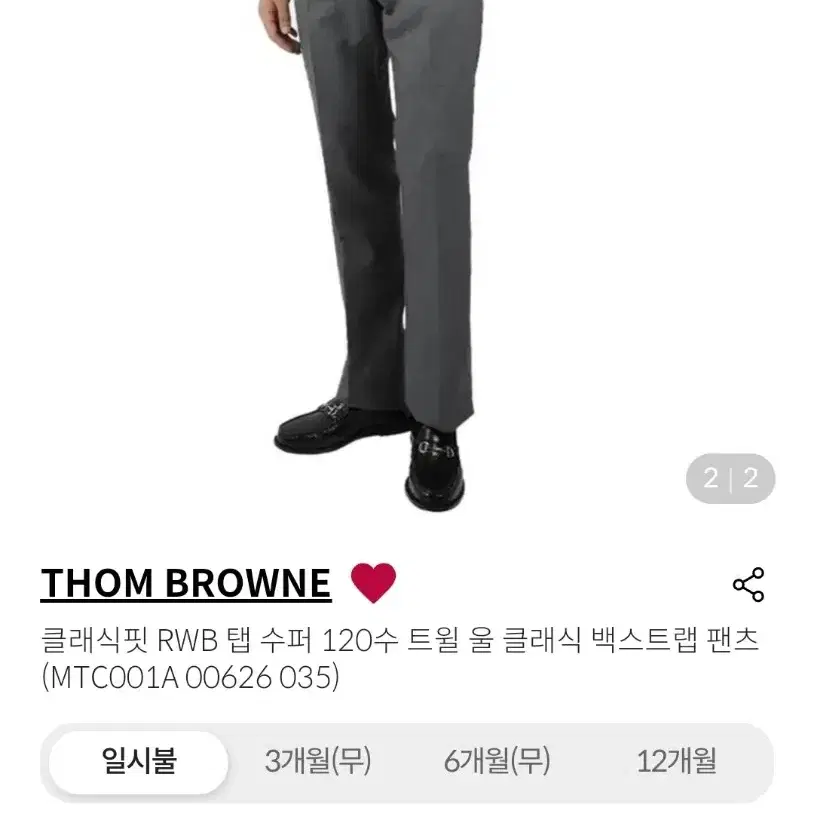Tap the RWB word in the product title

pos(187,641)
